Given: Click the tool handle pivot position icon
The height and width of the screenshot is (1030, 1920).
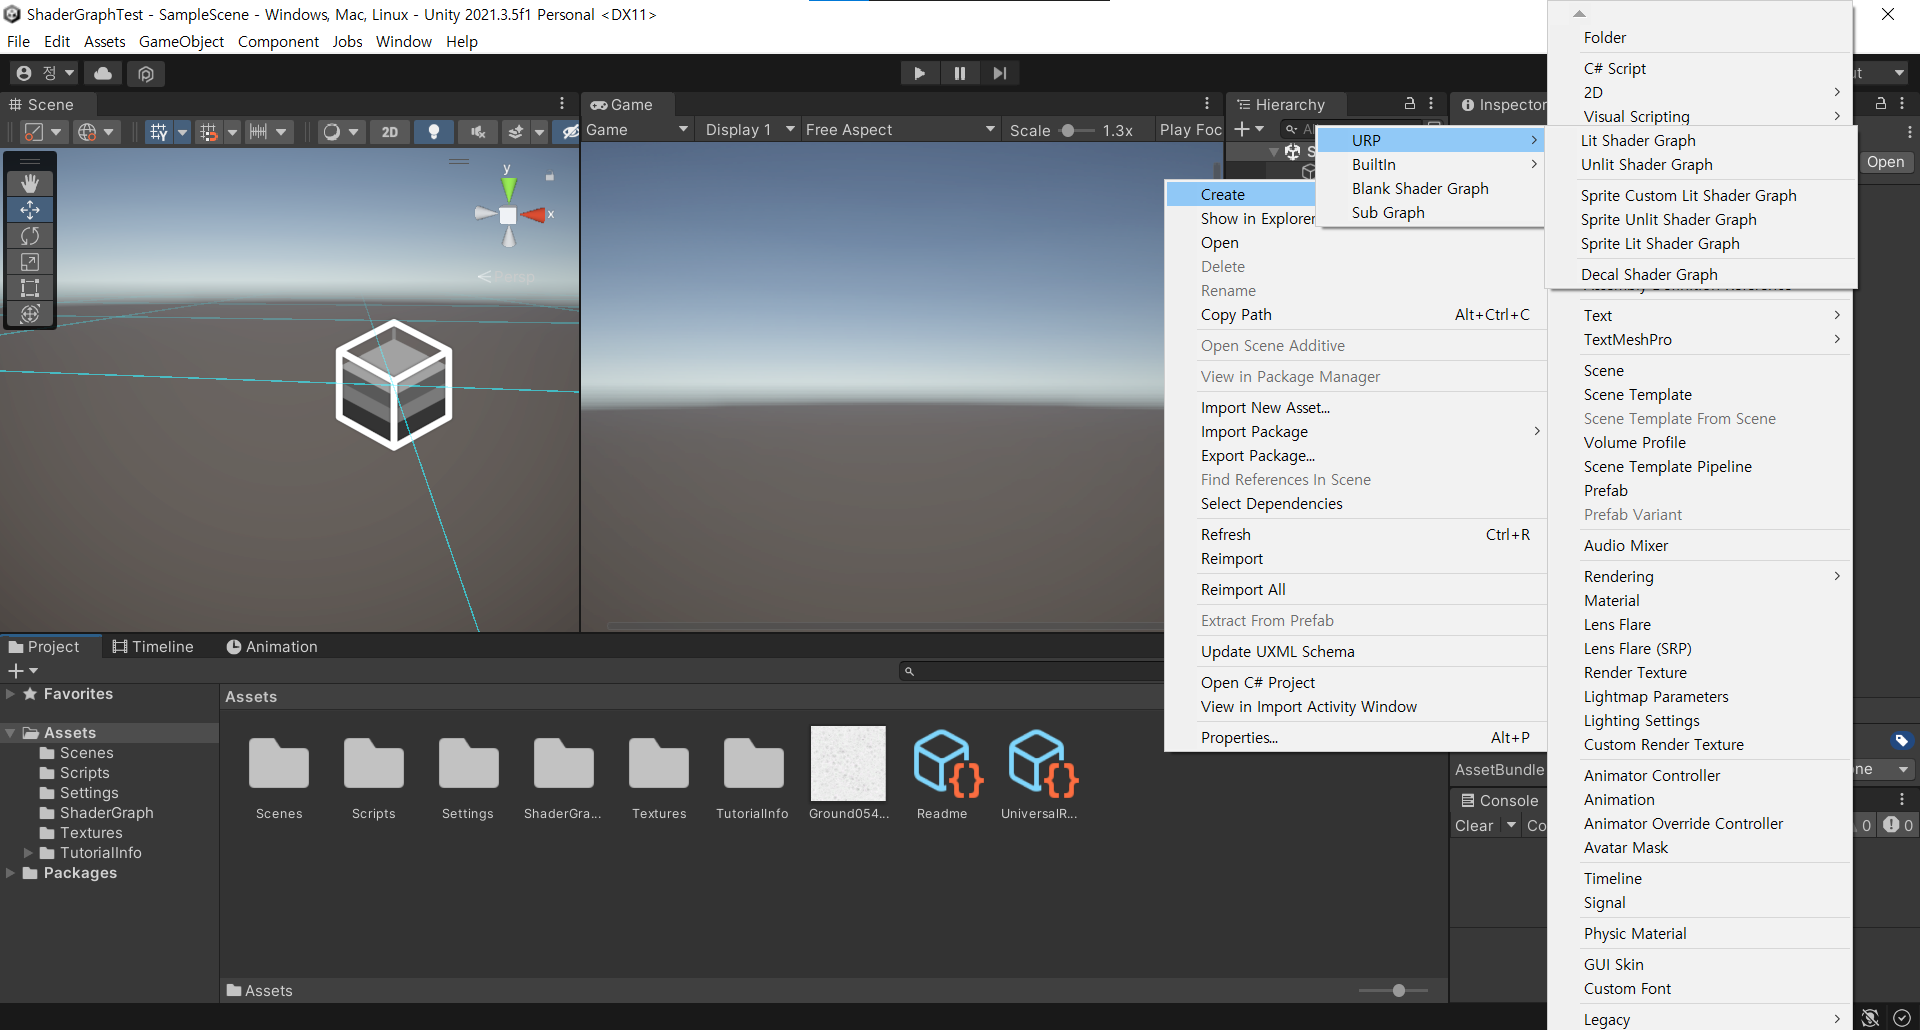Looking at the screenshot, I should pyautogui.click(x=34, y=131).
